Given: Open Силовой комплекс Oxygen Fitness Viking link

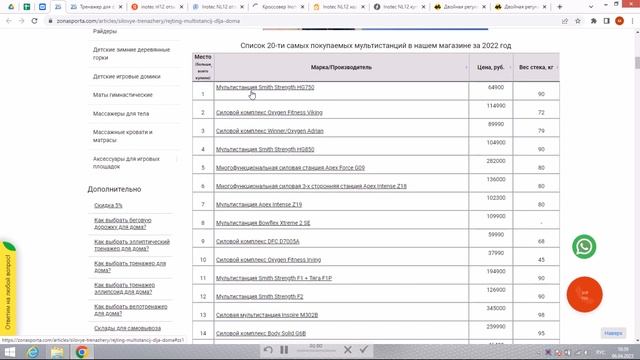Looking at the screenshot, I should click(269, 112).
